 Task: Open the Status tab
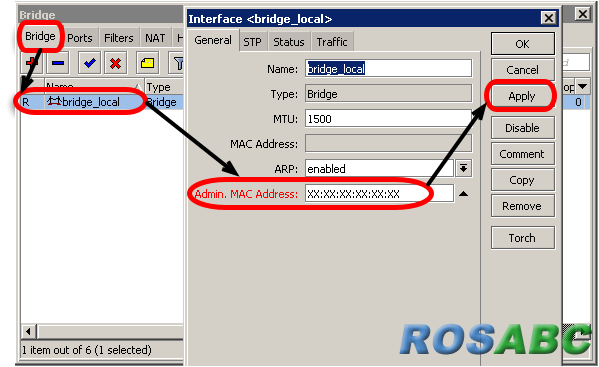pyautogui.click(x=289, y=42)
